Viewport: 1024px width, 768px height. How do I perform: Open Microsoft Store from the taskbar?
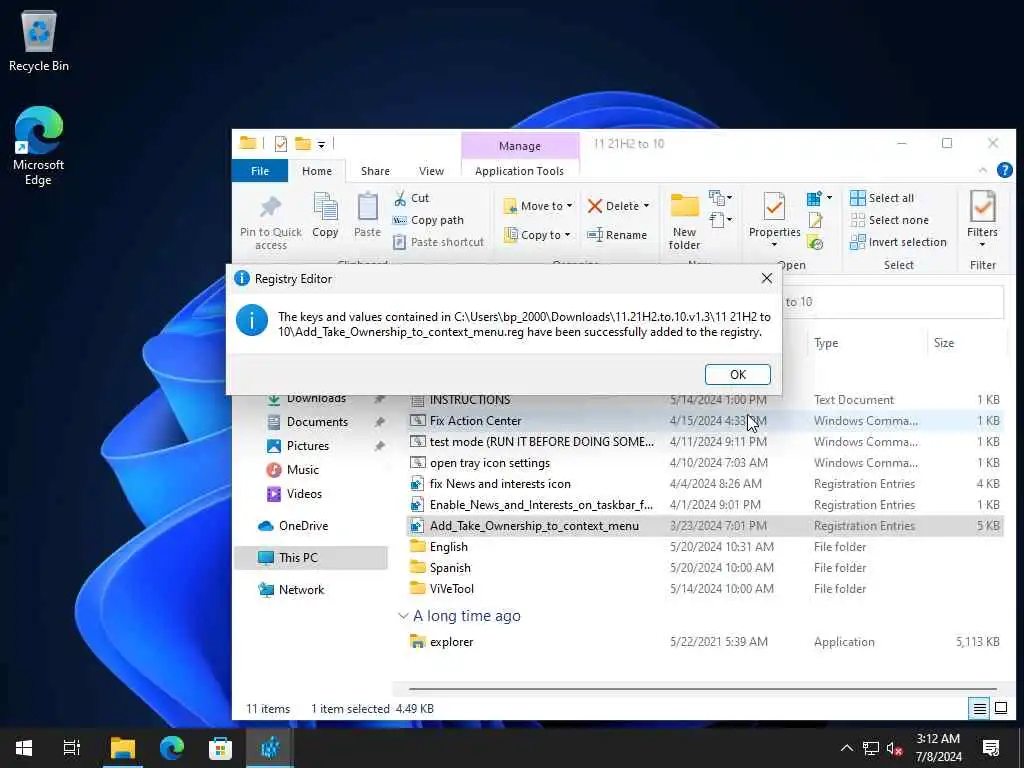click(221, 748)
